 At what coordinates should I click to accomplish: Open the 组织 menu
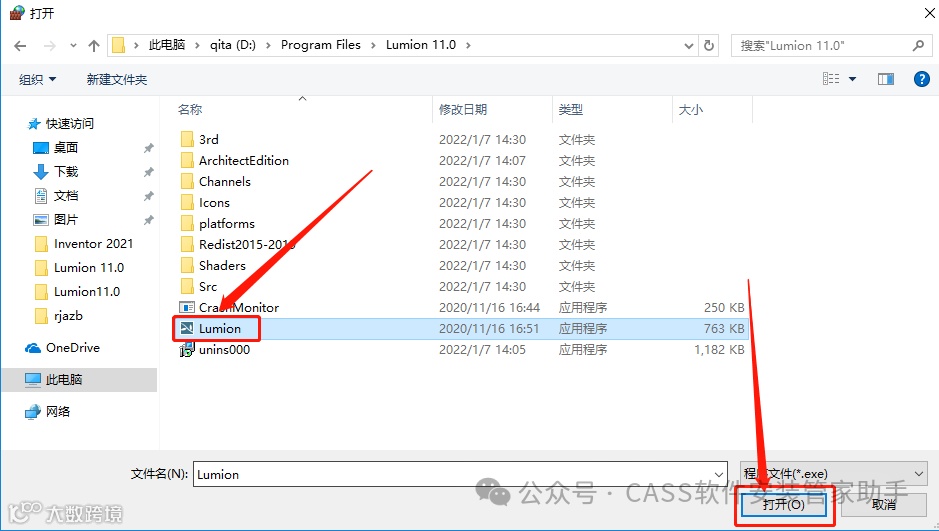click(37, 80)
